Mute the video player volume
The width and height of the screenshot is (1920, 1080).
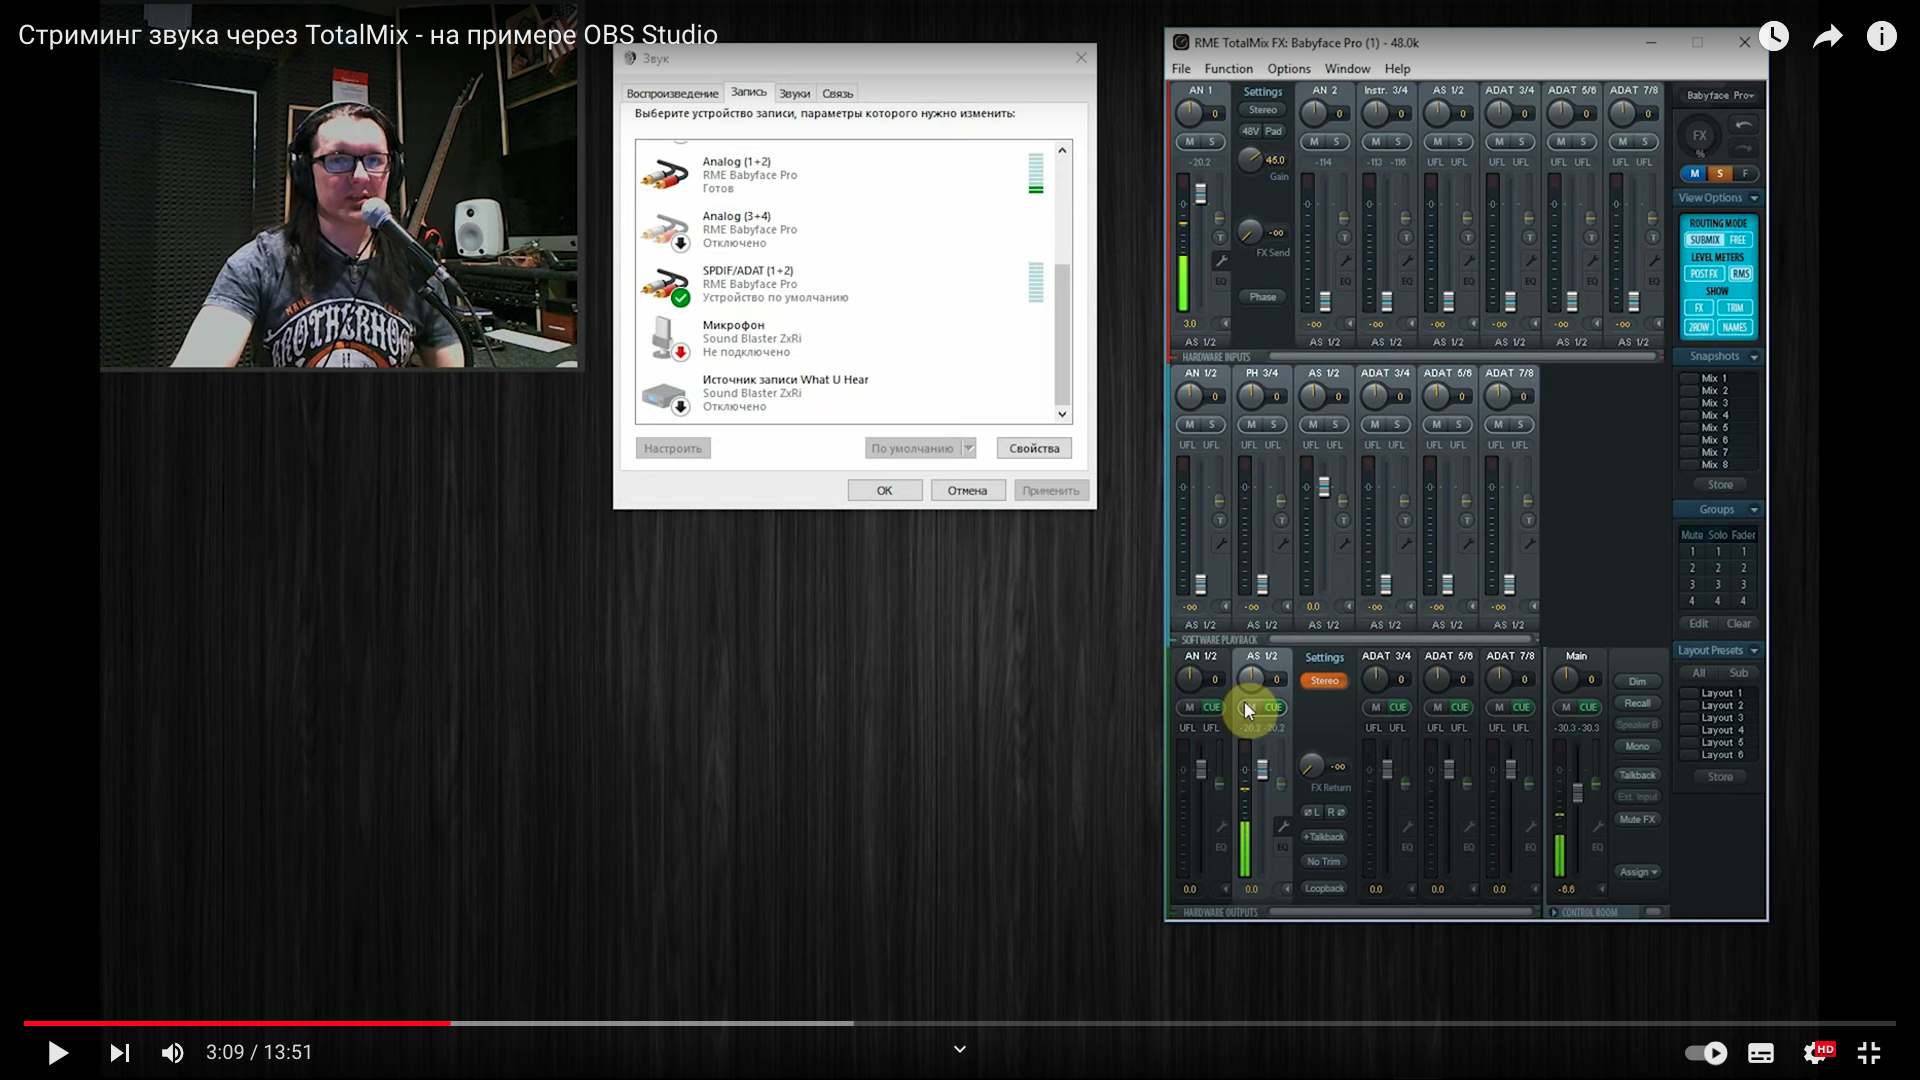(x=173, y=1052)
